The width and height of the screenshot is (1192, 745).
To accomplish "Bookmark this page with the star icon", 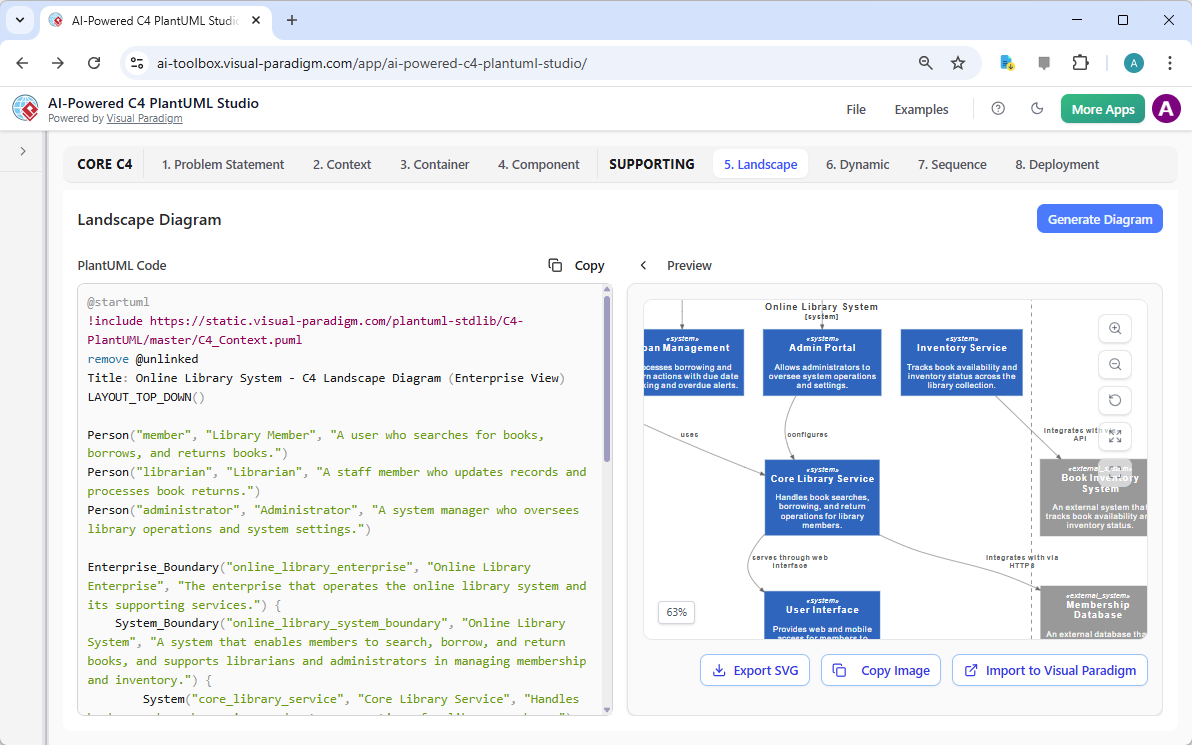I will pyautogui.click(x=958, y=63).
